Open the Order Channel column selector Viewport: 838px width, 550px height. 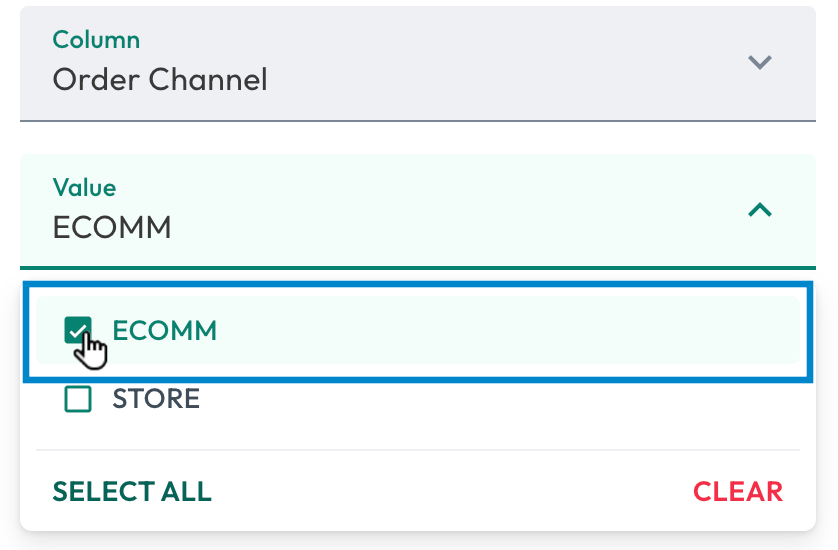[x=418, y=64]
